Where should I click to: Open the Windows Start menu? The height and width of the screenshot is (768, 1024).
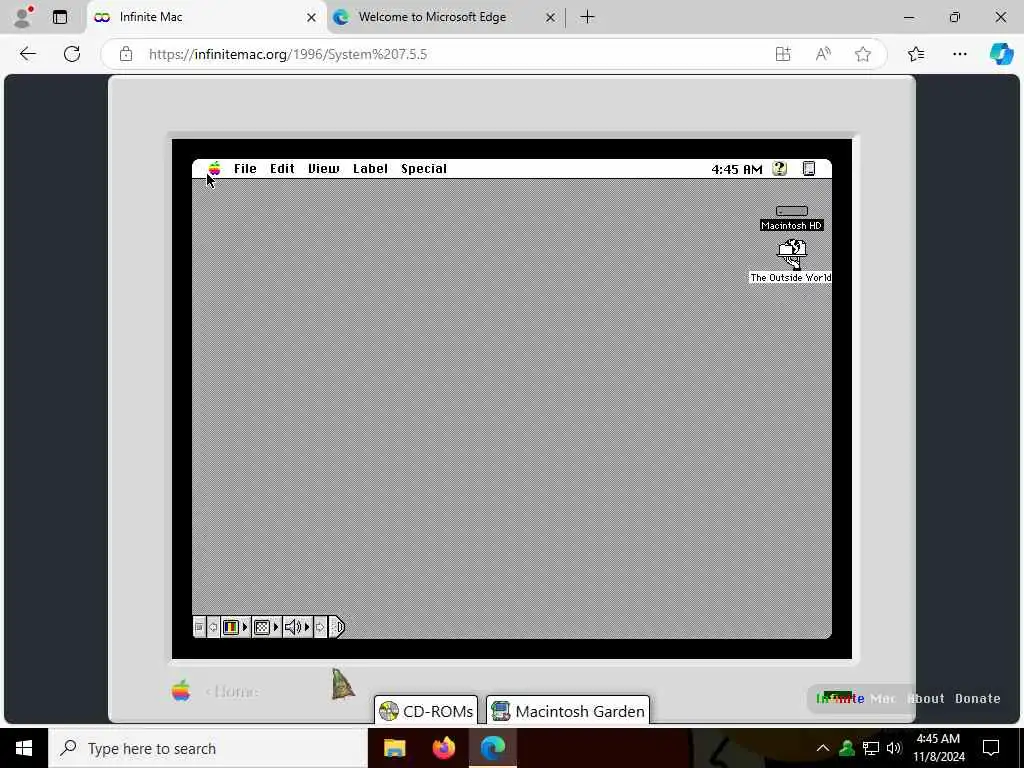coord(24,748)
